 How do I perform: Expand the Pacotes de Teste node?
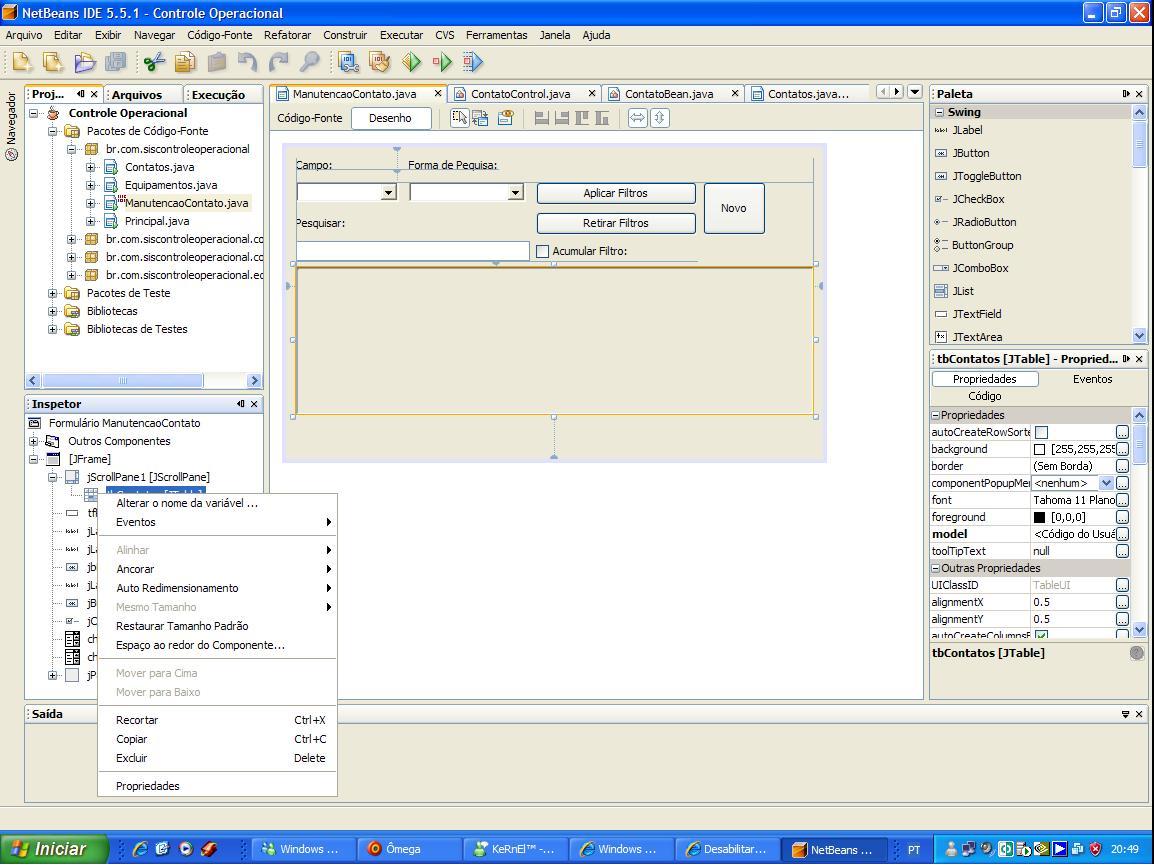pyautogui.click(x=53, y=293)
